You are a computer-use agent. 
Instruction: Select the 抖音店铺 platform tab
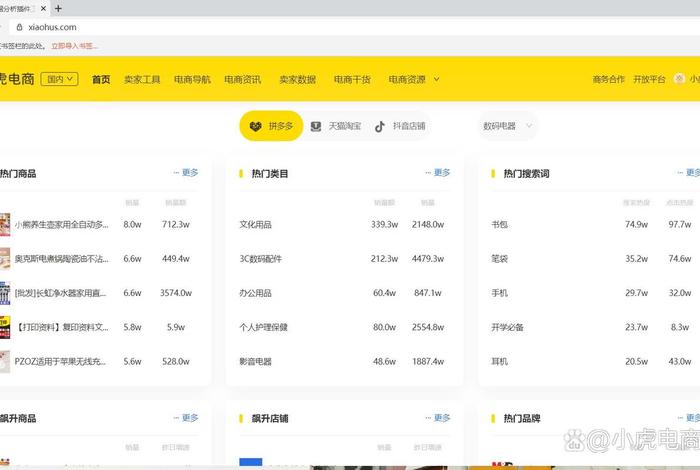(x=400, y=126)
